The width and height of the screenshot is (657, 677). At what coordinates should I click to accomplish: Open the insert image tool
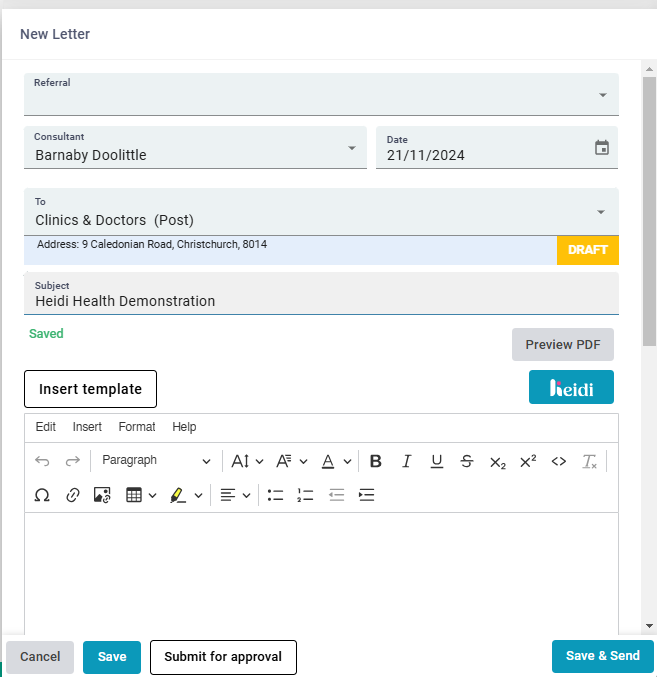point(102,495)
